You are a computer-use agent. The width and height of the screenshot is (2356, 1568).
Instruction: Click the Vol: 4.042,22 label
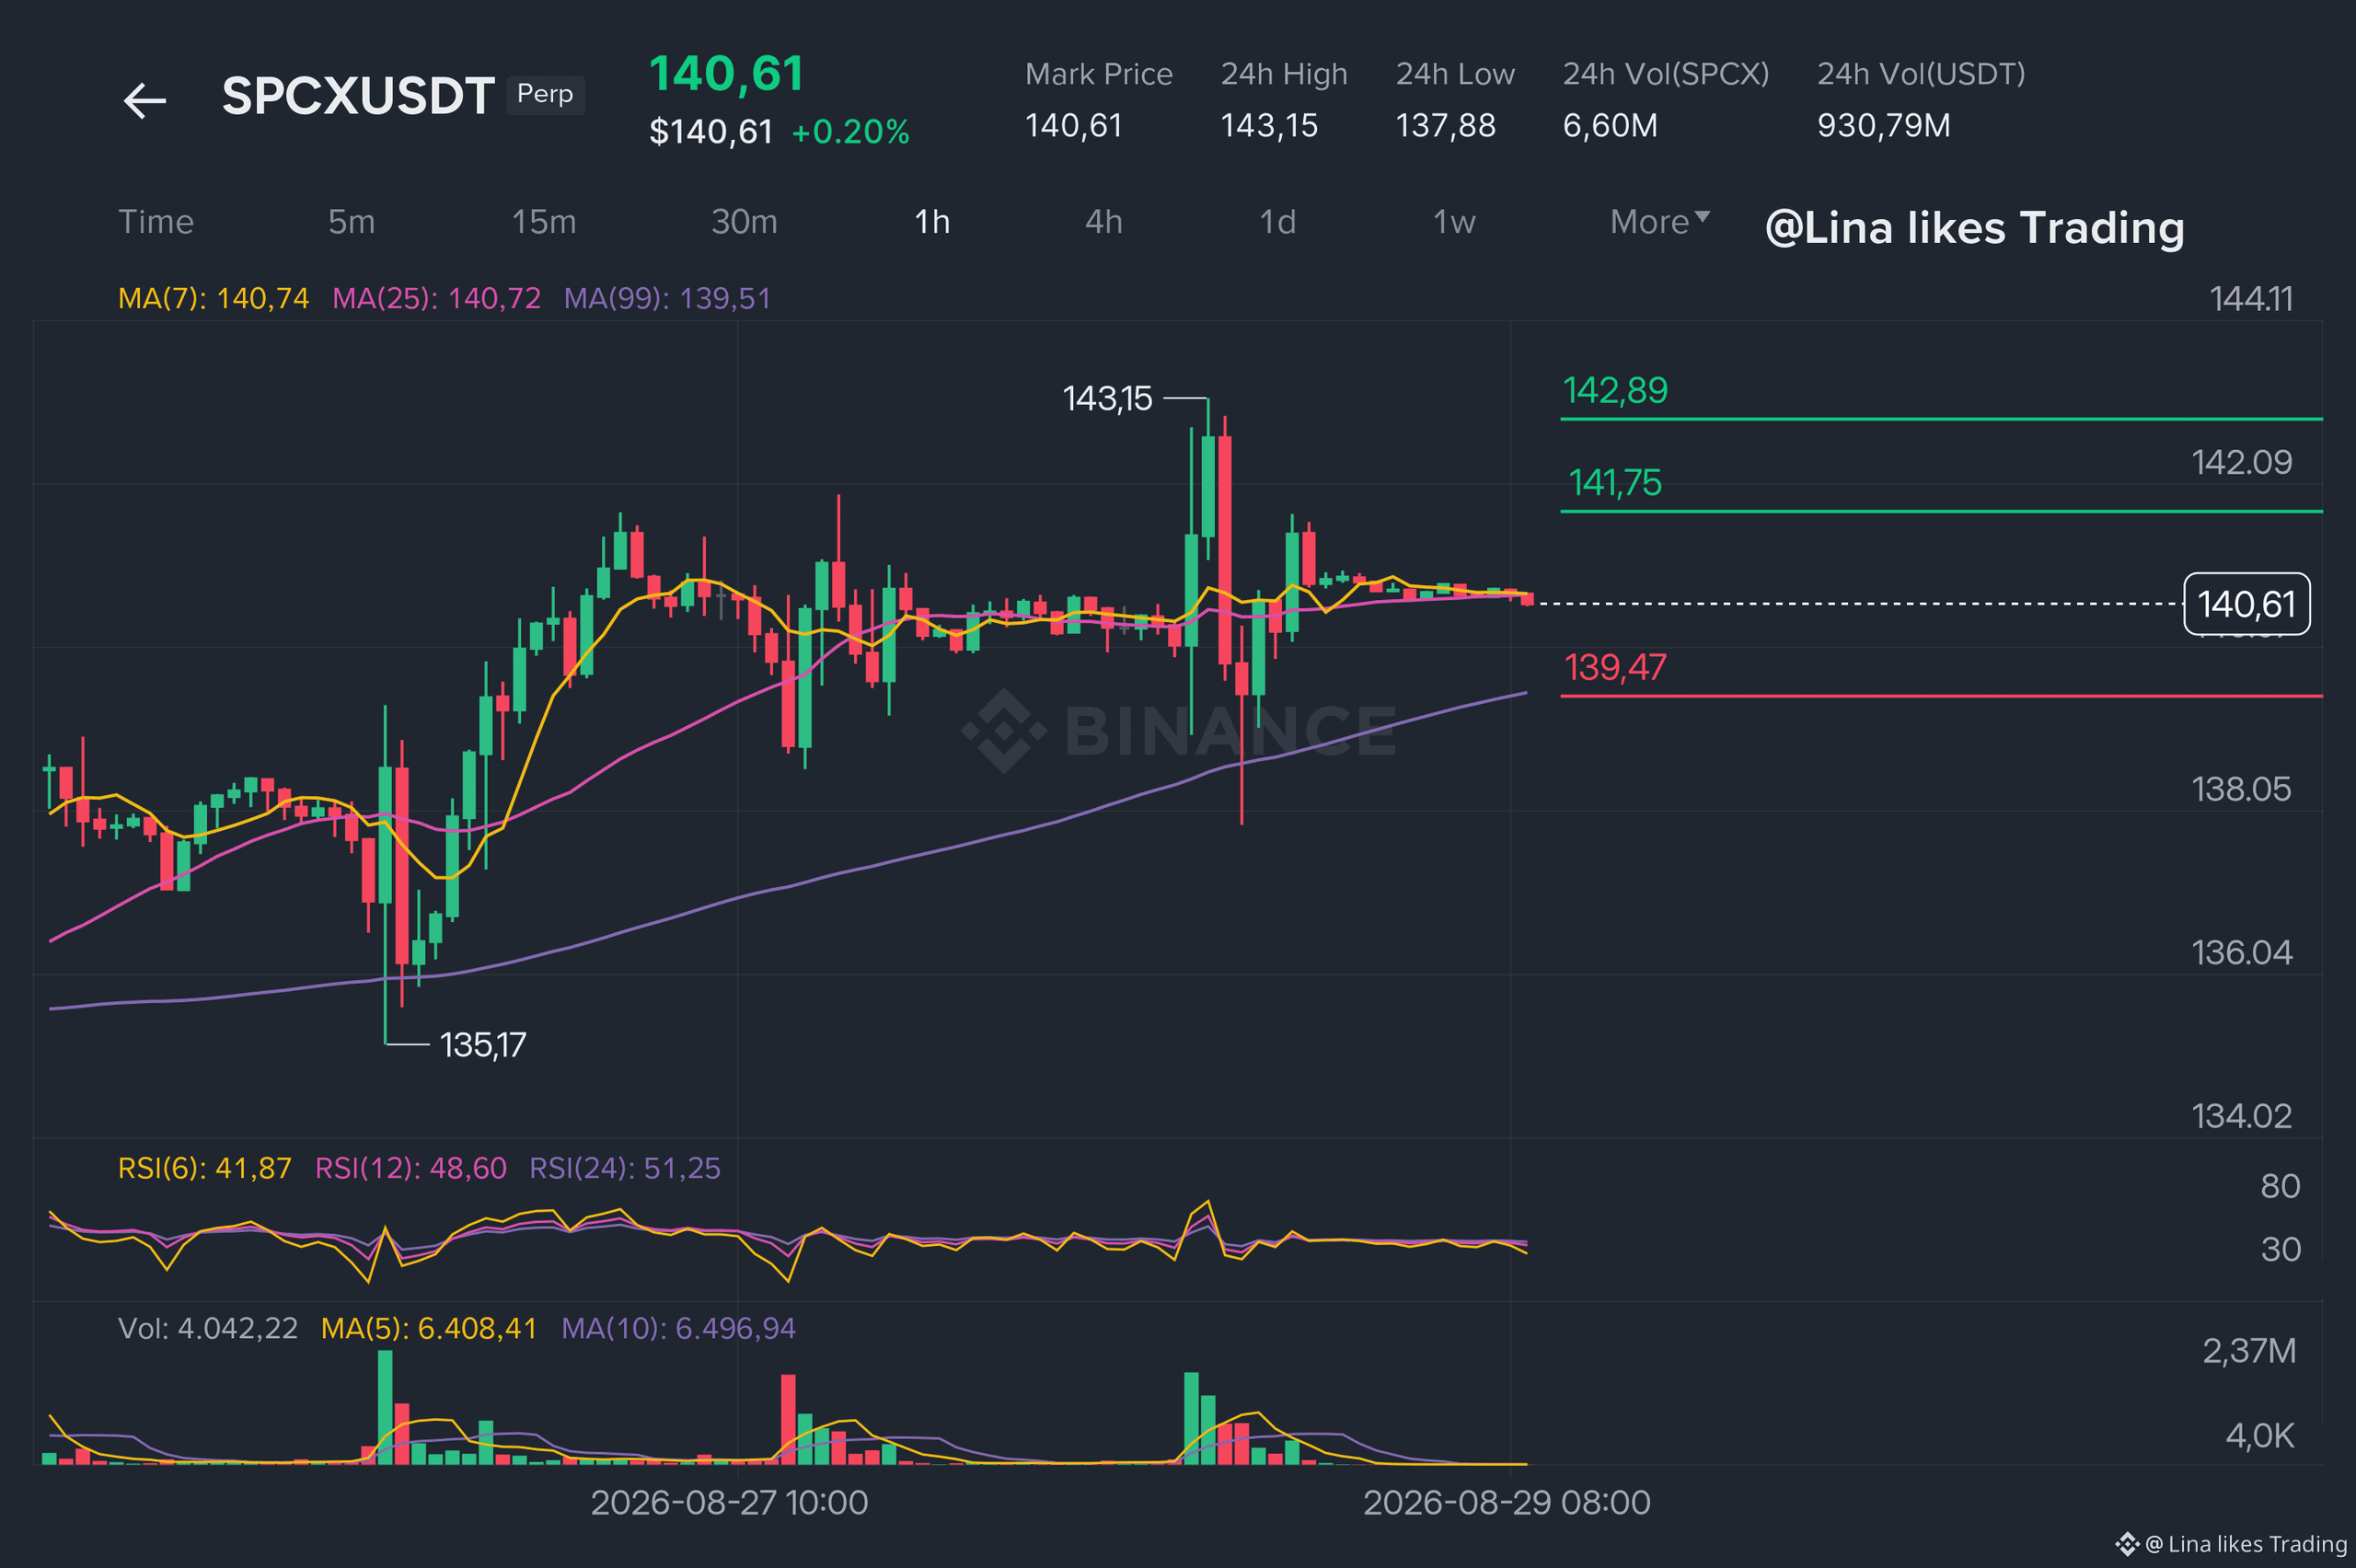pyautogui.click(x=208, y=1328)
